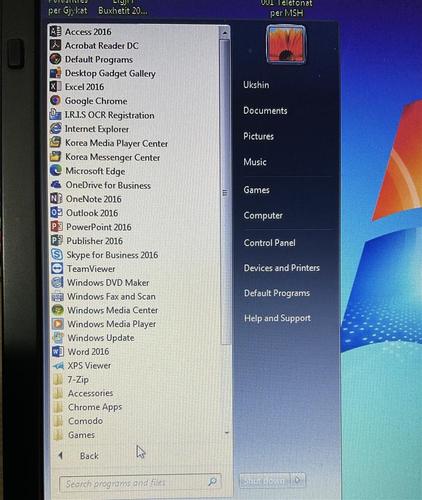Open Desktop Gadget Gallery icon

56,73
